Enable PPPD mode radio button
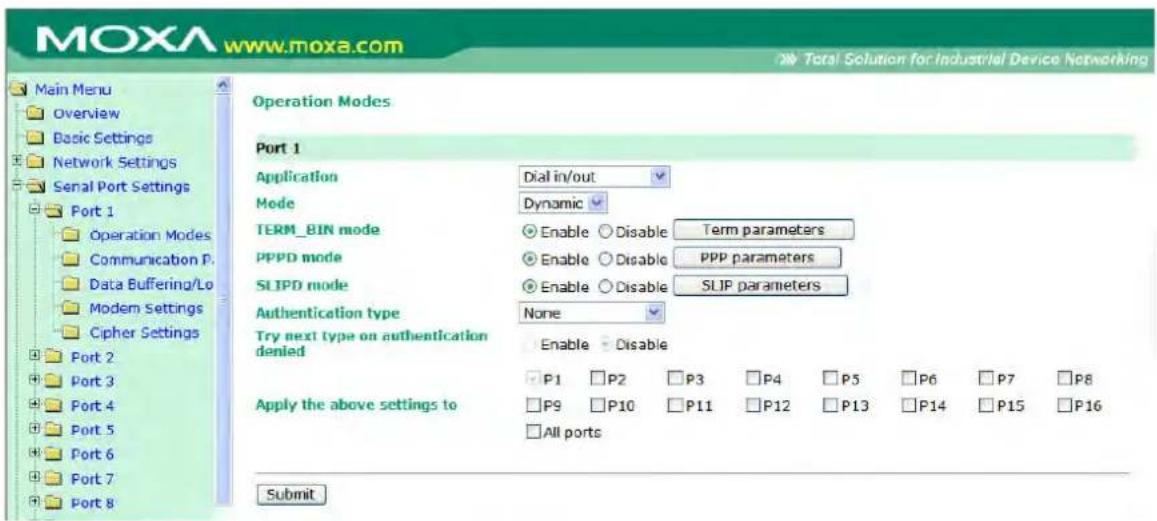The width and height of the screenshot is (1157, 521). tap(528, 258)
